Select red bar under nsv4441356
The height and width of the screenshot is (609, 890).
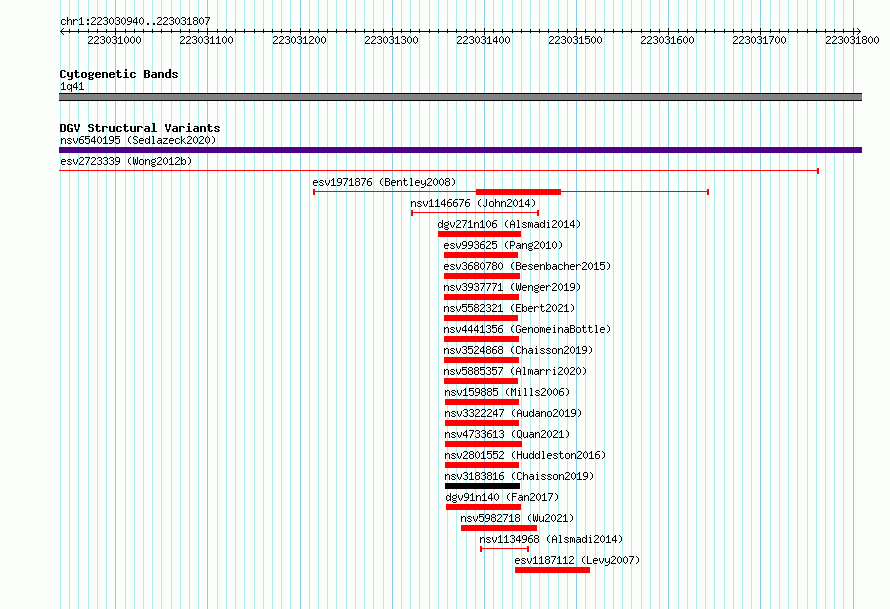coord(481,339)
